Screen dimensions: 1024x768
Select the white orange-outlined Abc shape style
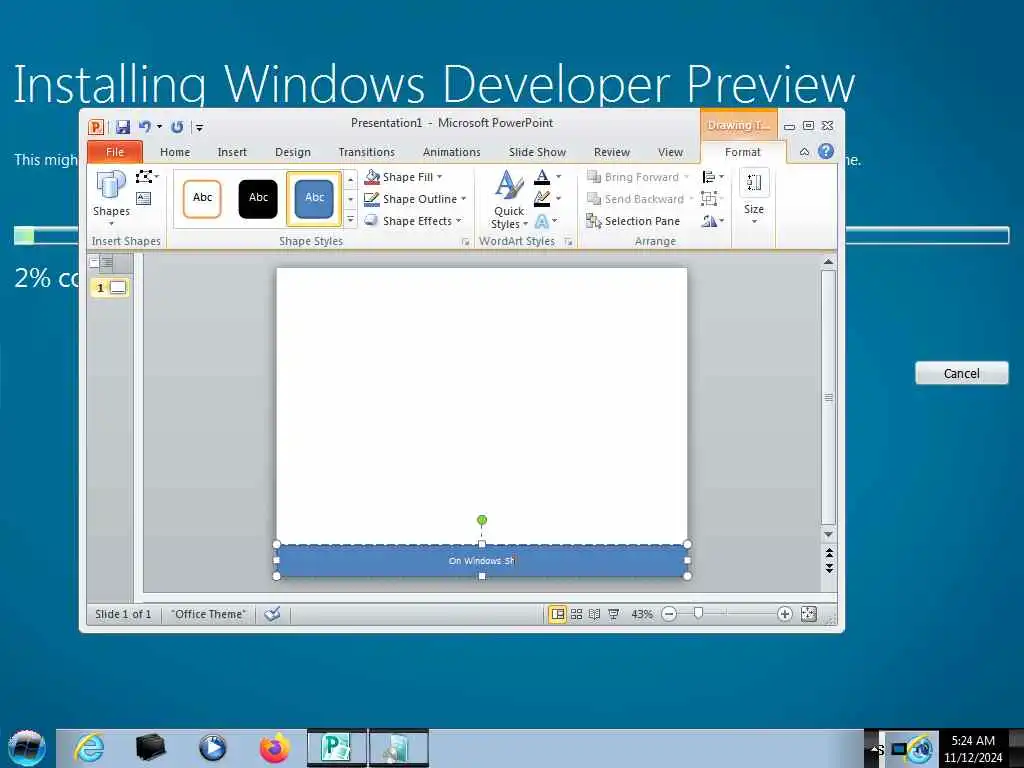(202, 199)
